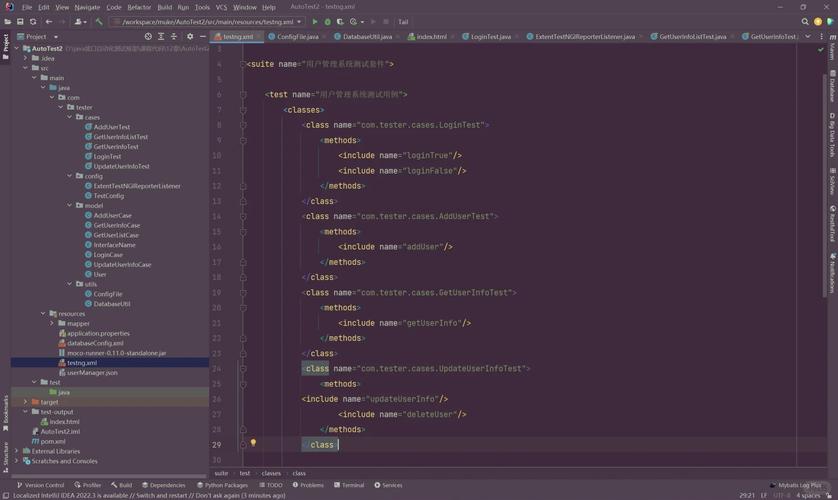Select ExtentTestNGIReporterListener in the project tree
The image size is (838, 500).
(x=137, y=186)
